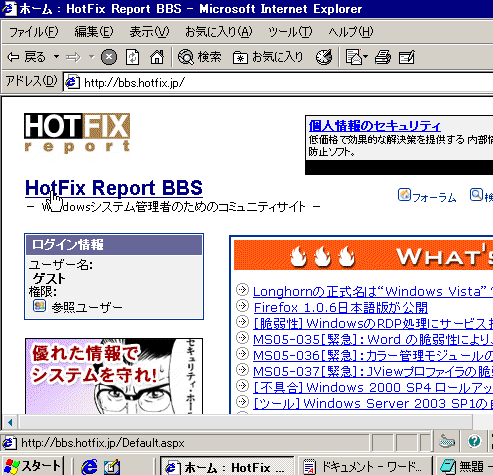Open the ヘルプ(H) menu
This screenshot has width=493, height=475.
pyautogui.click(x=351, y=32)
